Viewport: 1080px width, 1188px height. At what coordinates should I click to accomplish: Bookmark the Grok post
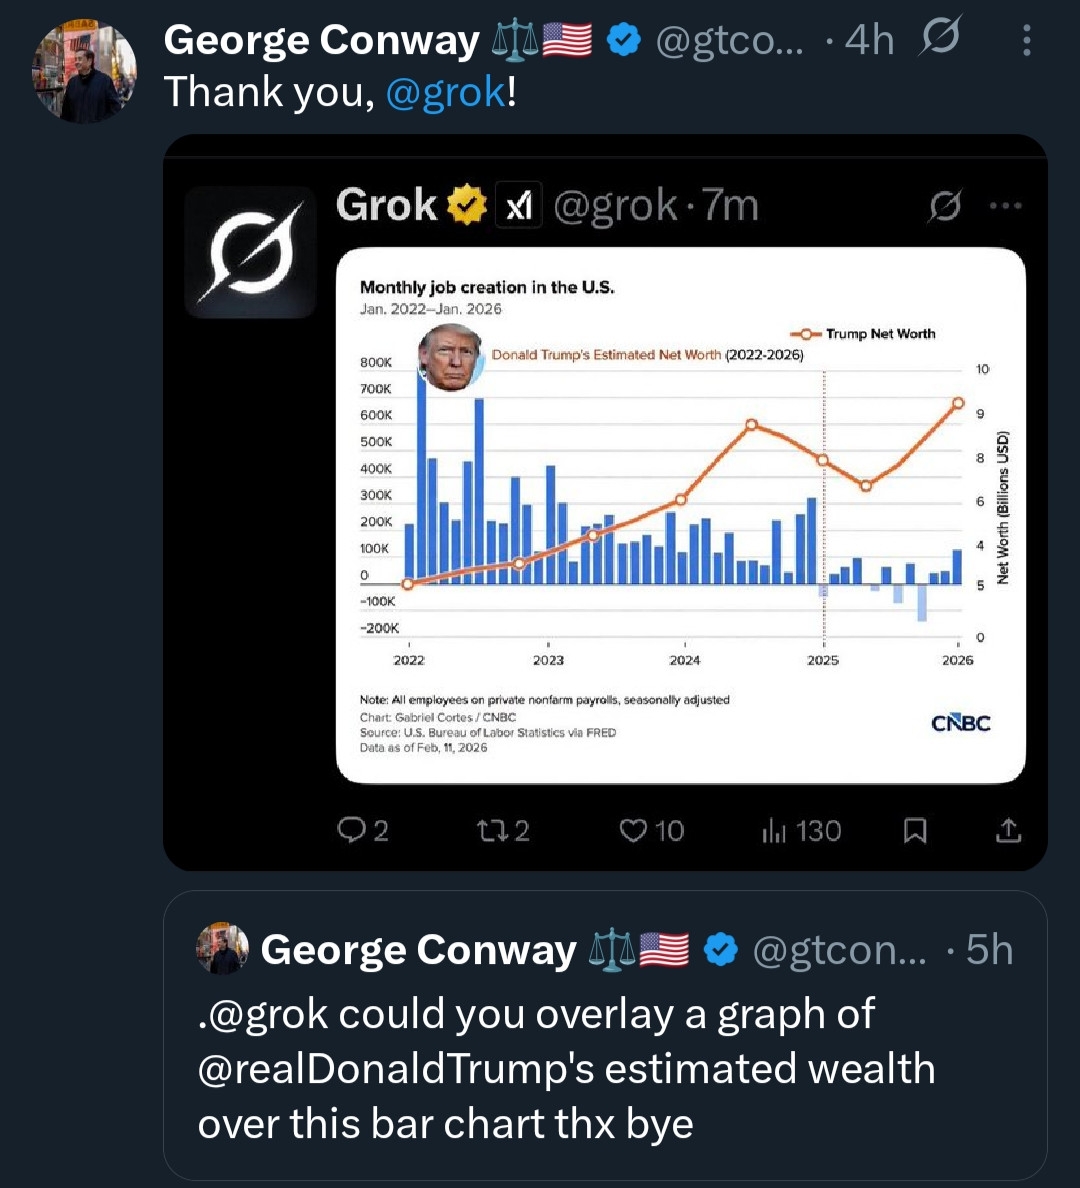tap(914, 830)
